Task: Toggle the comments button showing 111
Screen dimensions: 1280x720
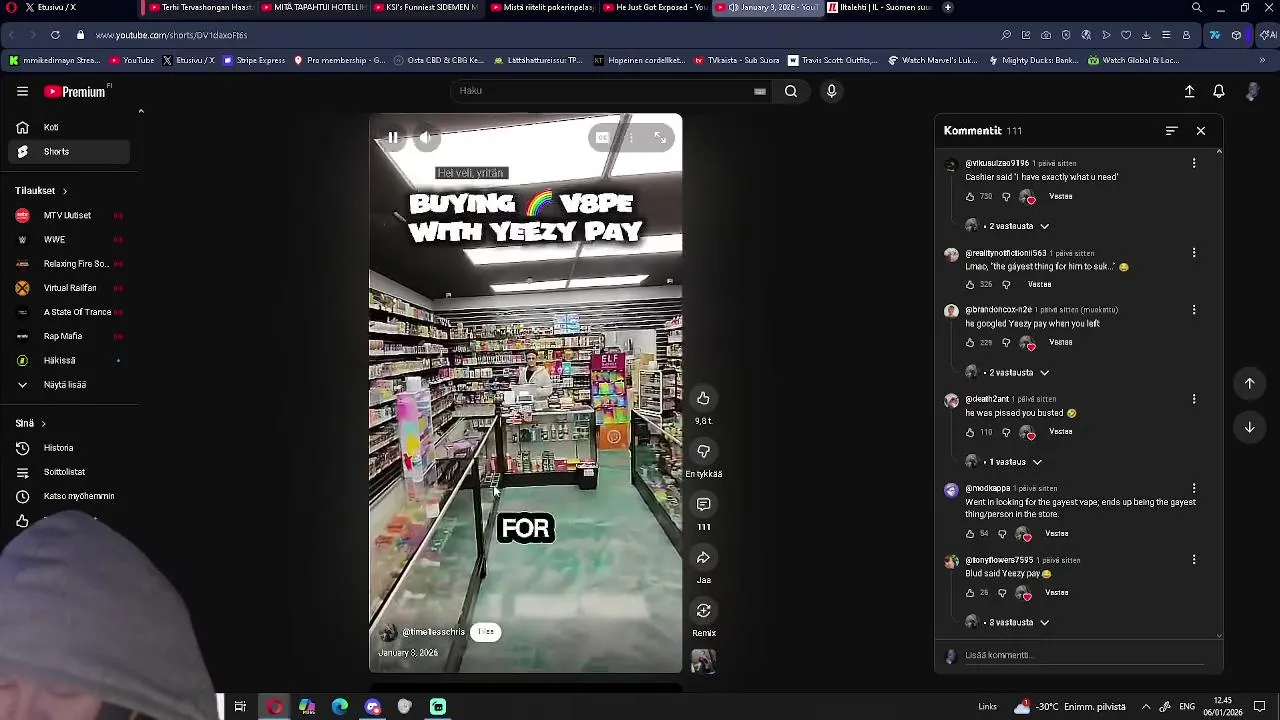Action: click(703, 504)
